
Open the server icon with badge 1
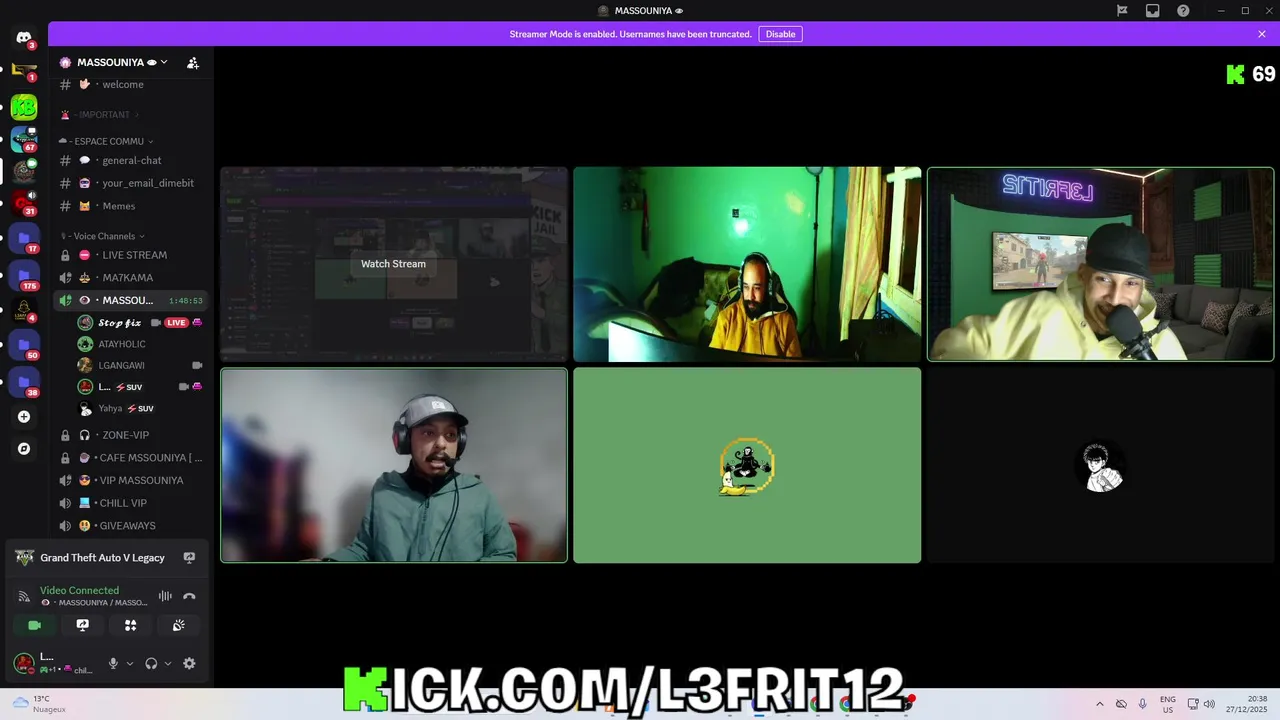click(24, 71)
